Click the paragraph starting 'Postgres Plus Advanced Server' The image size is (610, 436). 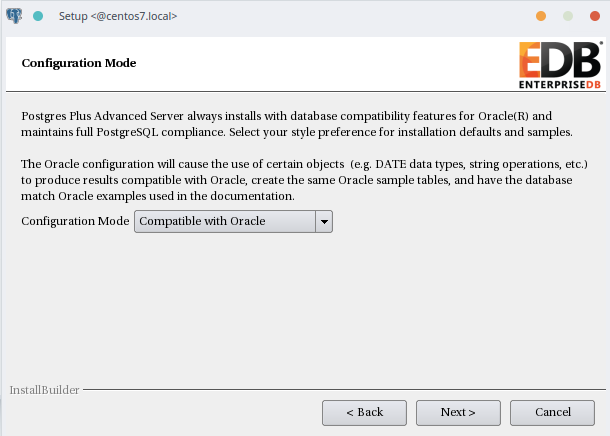coord(297,124)
